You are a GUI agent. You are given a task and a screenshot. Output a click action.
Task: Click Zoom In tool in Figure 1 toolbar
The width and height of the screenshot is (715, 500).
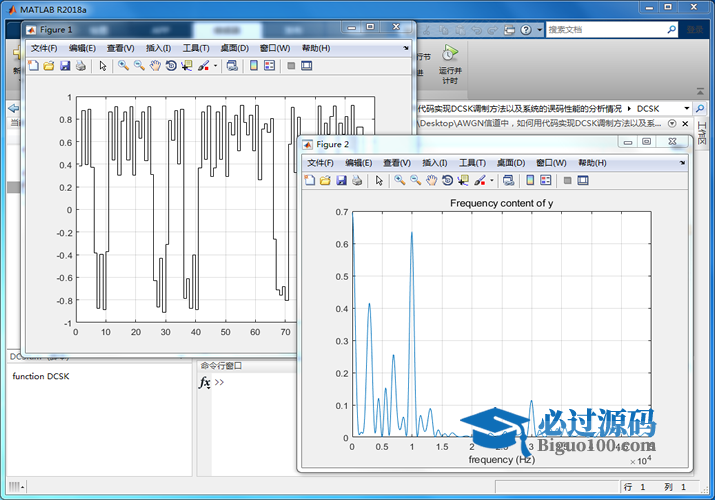[x=124, y=66]
